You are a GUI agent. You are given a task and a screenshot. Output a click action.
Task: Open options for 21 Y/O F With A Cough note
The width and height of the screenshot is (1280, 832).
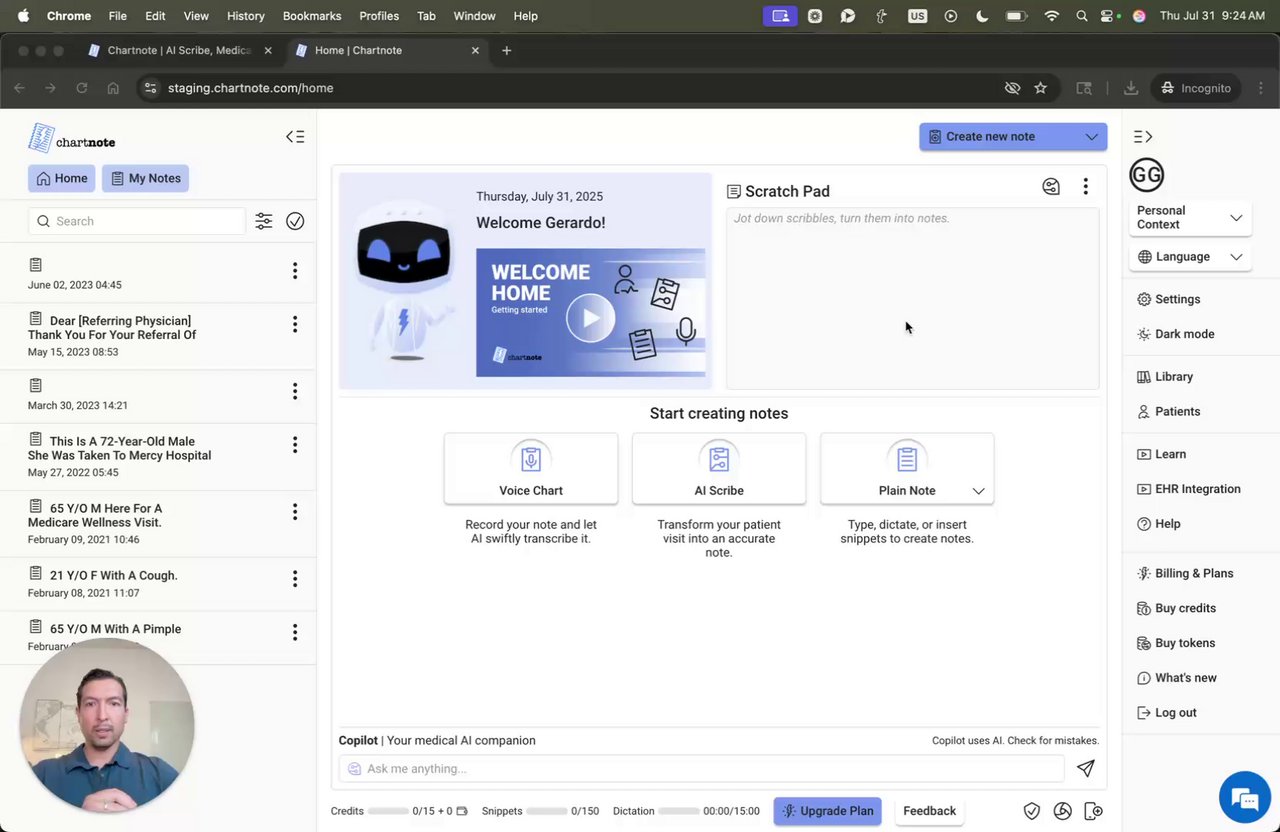(x=295, y=579)
